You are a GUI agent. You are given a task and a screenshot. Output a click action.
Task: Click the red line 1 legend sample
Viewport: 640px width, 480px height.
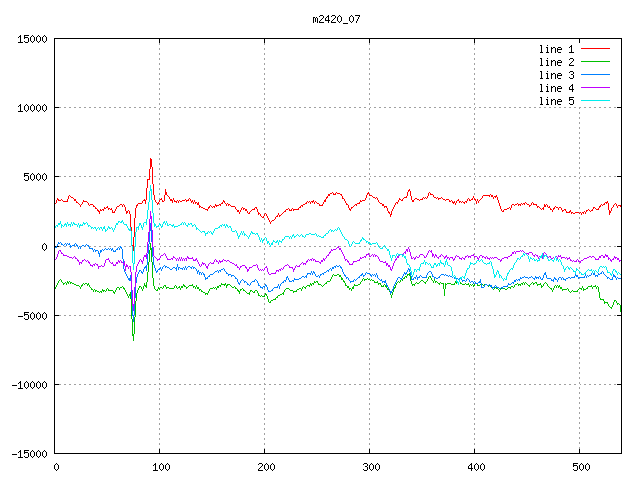click(x=595, y=49)
